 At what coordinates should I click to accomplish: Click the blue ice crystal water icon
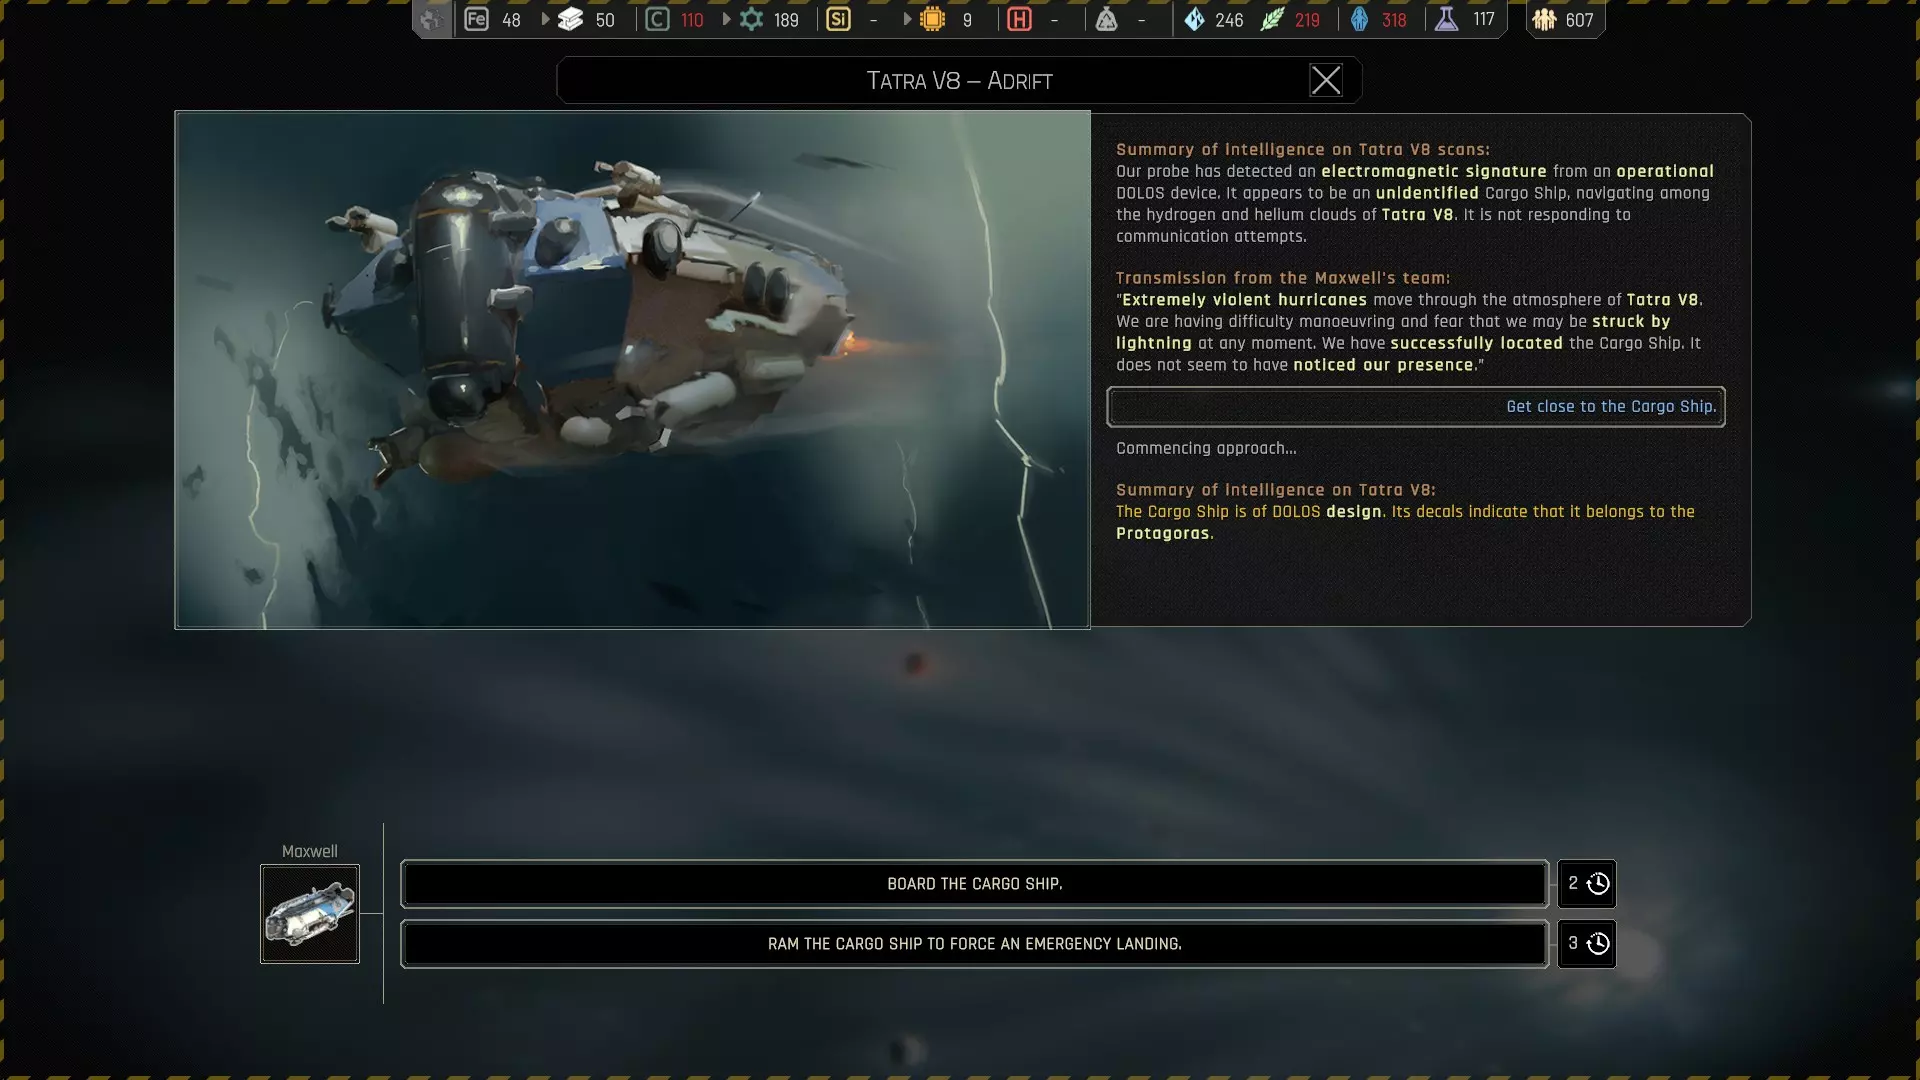point(1194,20)
